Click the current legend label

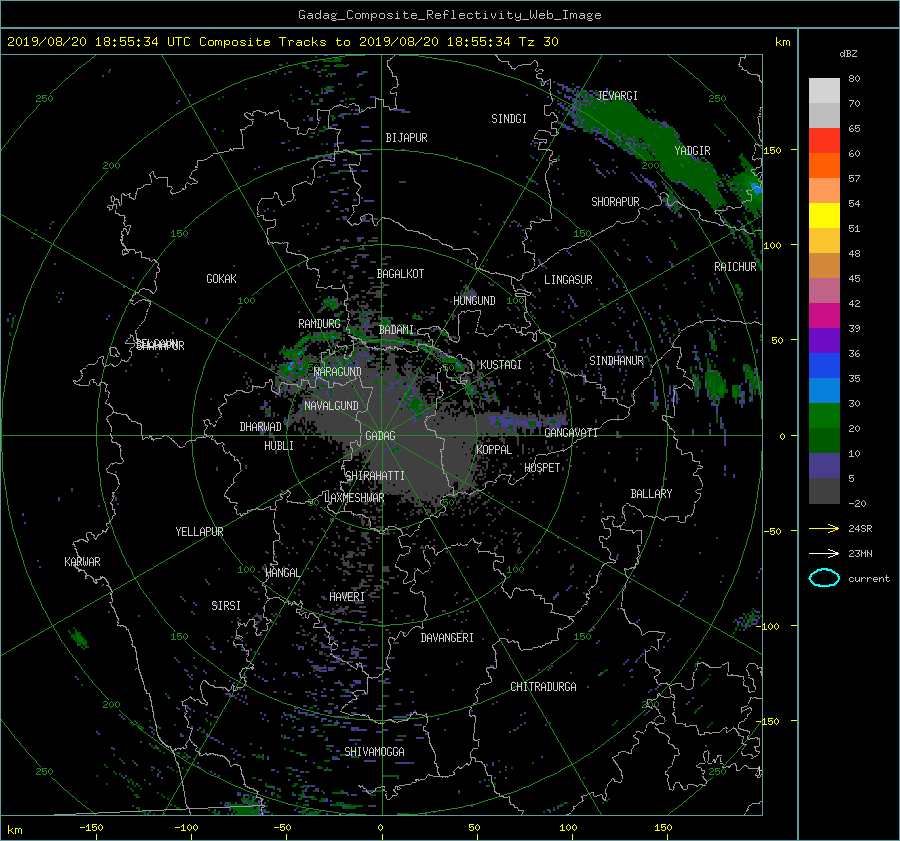869,579
